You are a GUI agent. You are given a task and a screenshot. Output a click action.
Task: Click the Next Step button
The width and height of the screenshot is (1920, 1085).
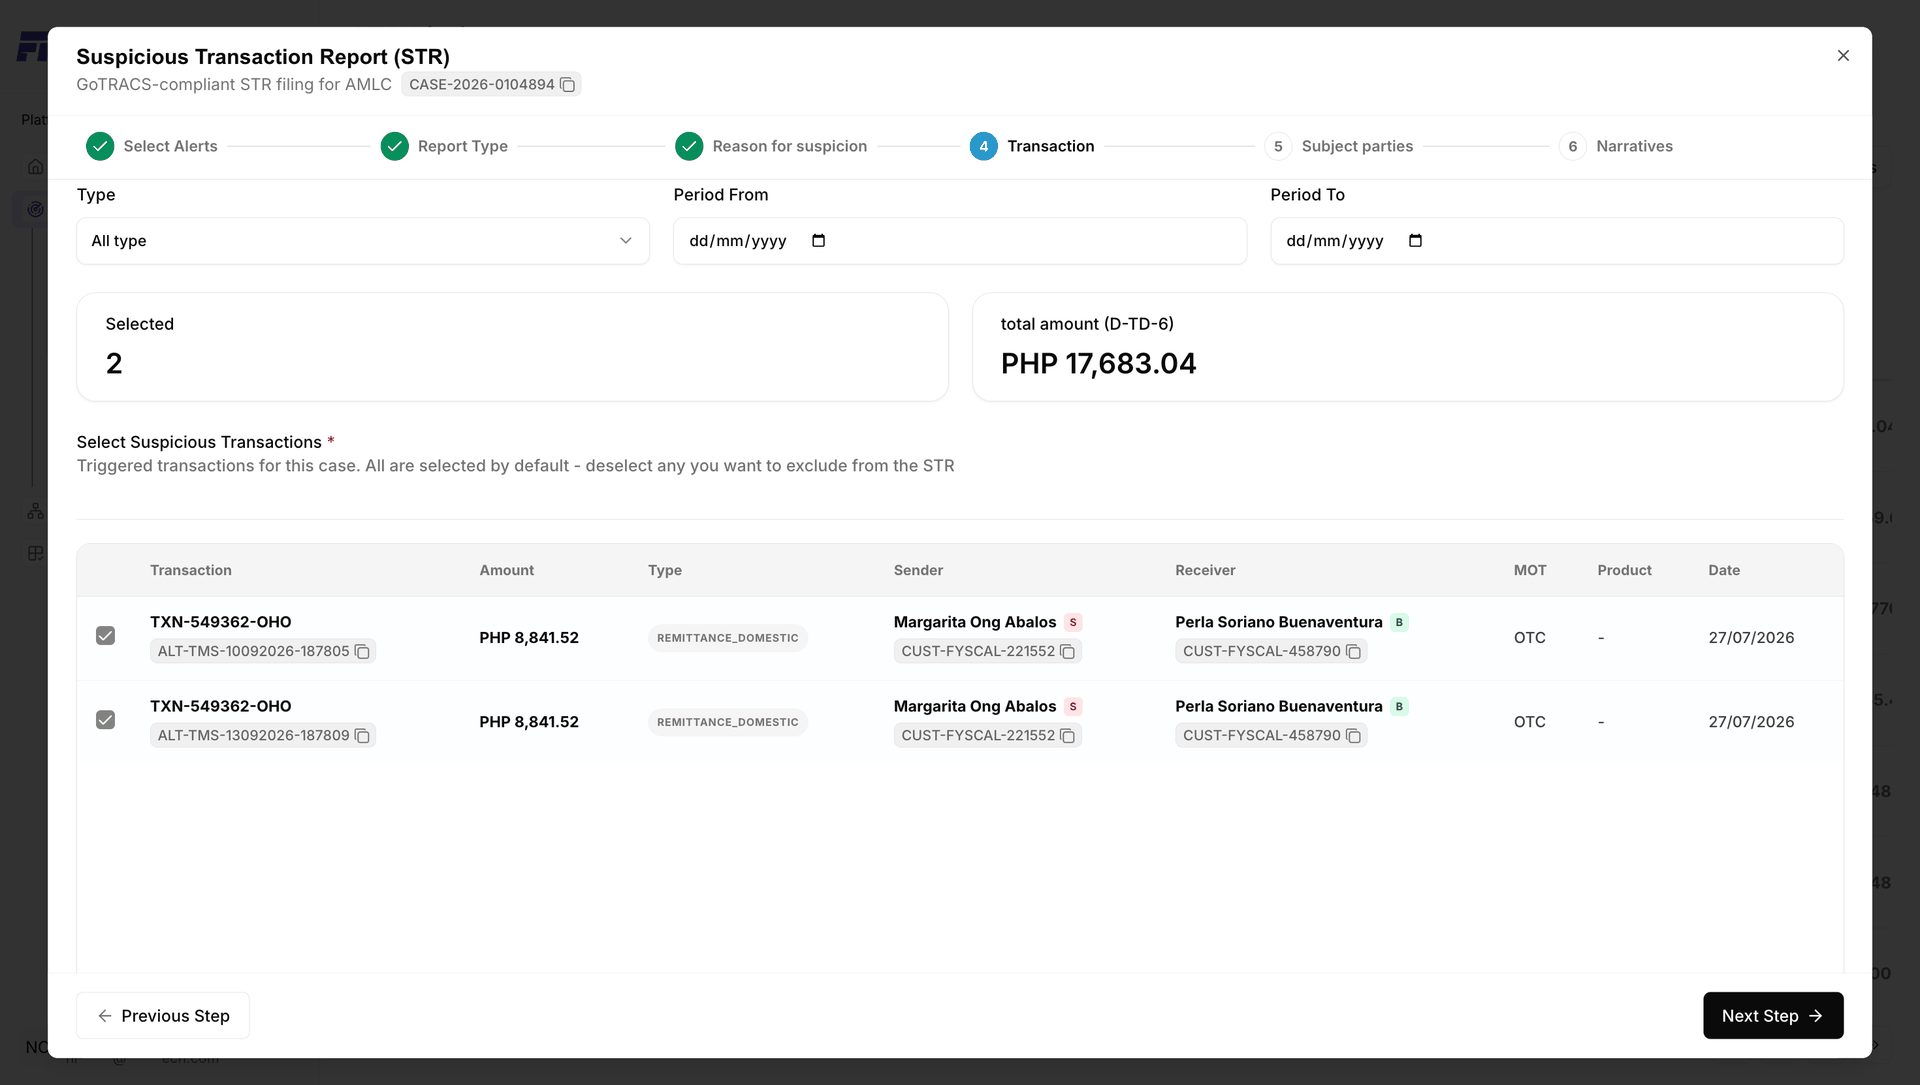pos(1773,1016)
